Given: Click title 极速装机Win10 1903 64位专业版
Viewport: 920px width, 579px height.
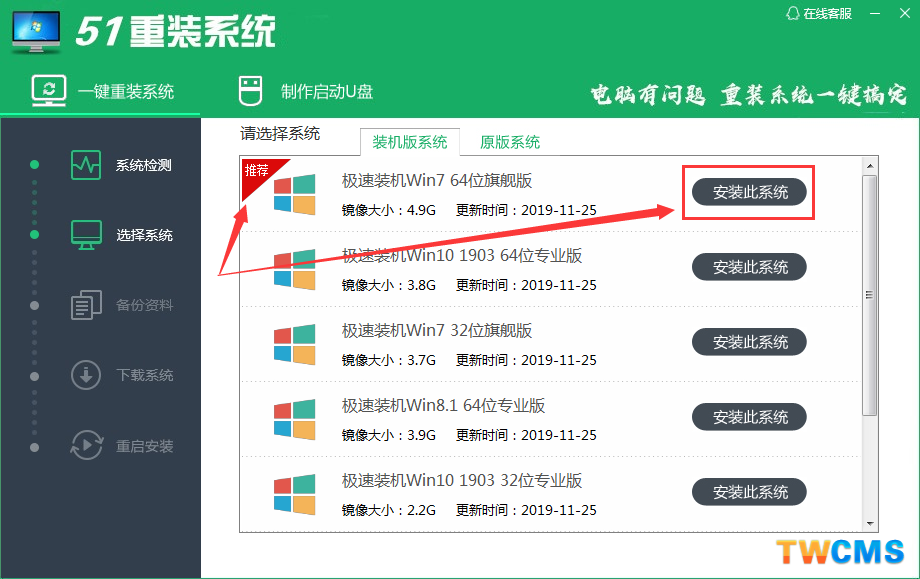Looking at the screenshot, I should tap(462, 255).
